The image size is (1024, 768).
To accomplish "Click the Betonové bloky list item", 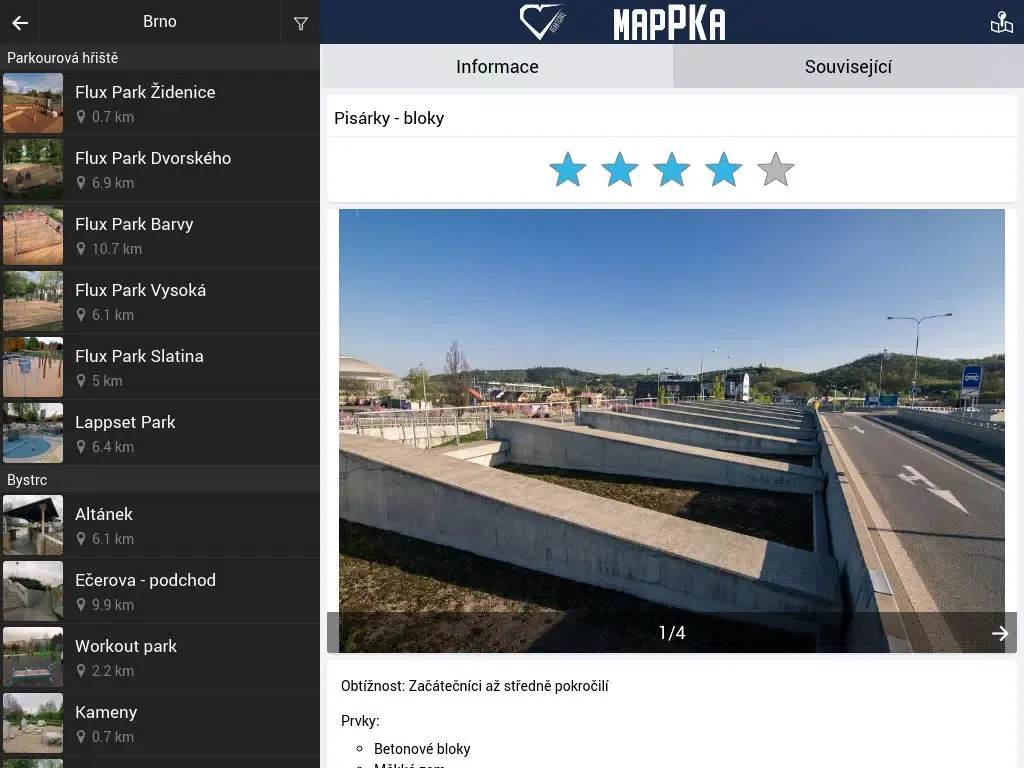I will pyautogui.click(x=422, y=748).
